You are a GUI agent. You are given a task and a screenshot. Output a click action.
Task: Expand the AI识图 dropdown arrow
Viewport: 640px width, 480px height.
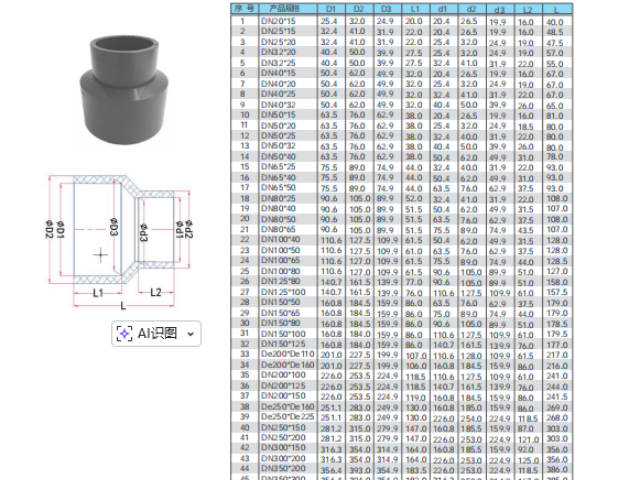click(x=191, y=333)
